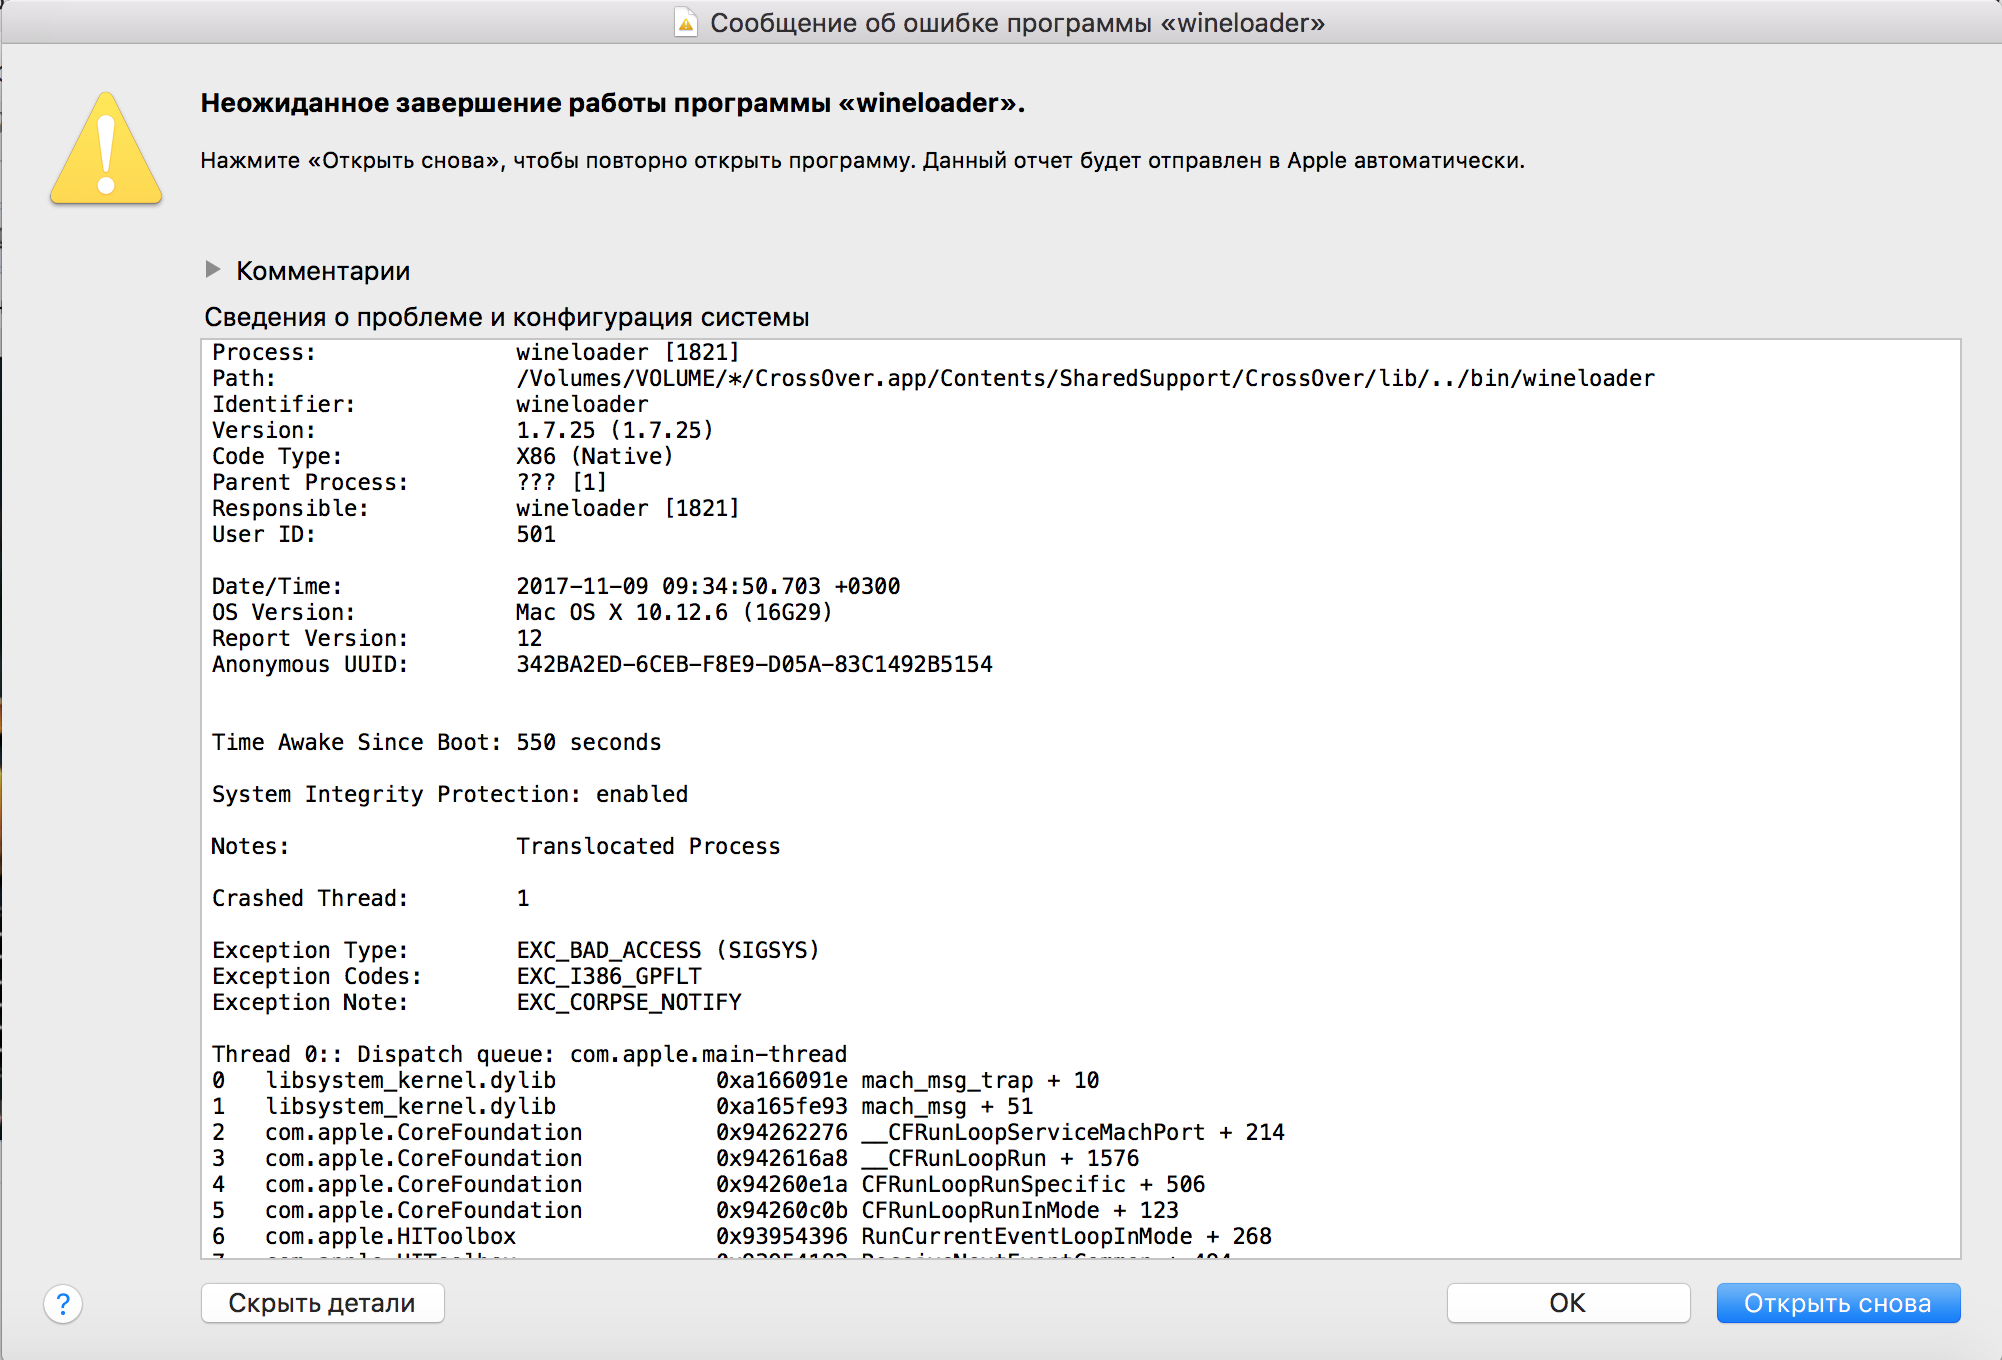Screen dimensions: 2002x1360
Task: Click the Открыть снова button
Action: pos(1837,1303)
